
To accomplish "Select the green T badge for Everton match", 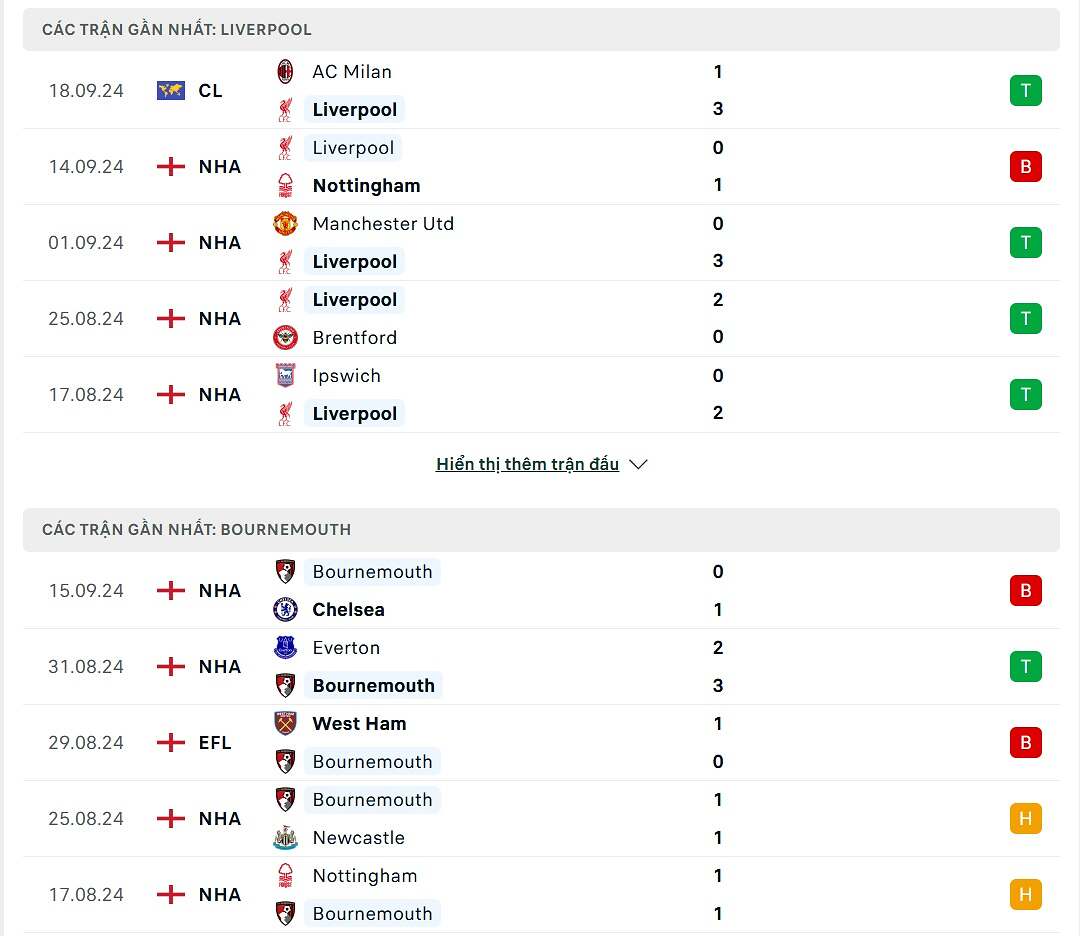I will pos(1025,667).
